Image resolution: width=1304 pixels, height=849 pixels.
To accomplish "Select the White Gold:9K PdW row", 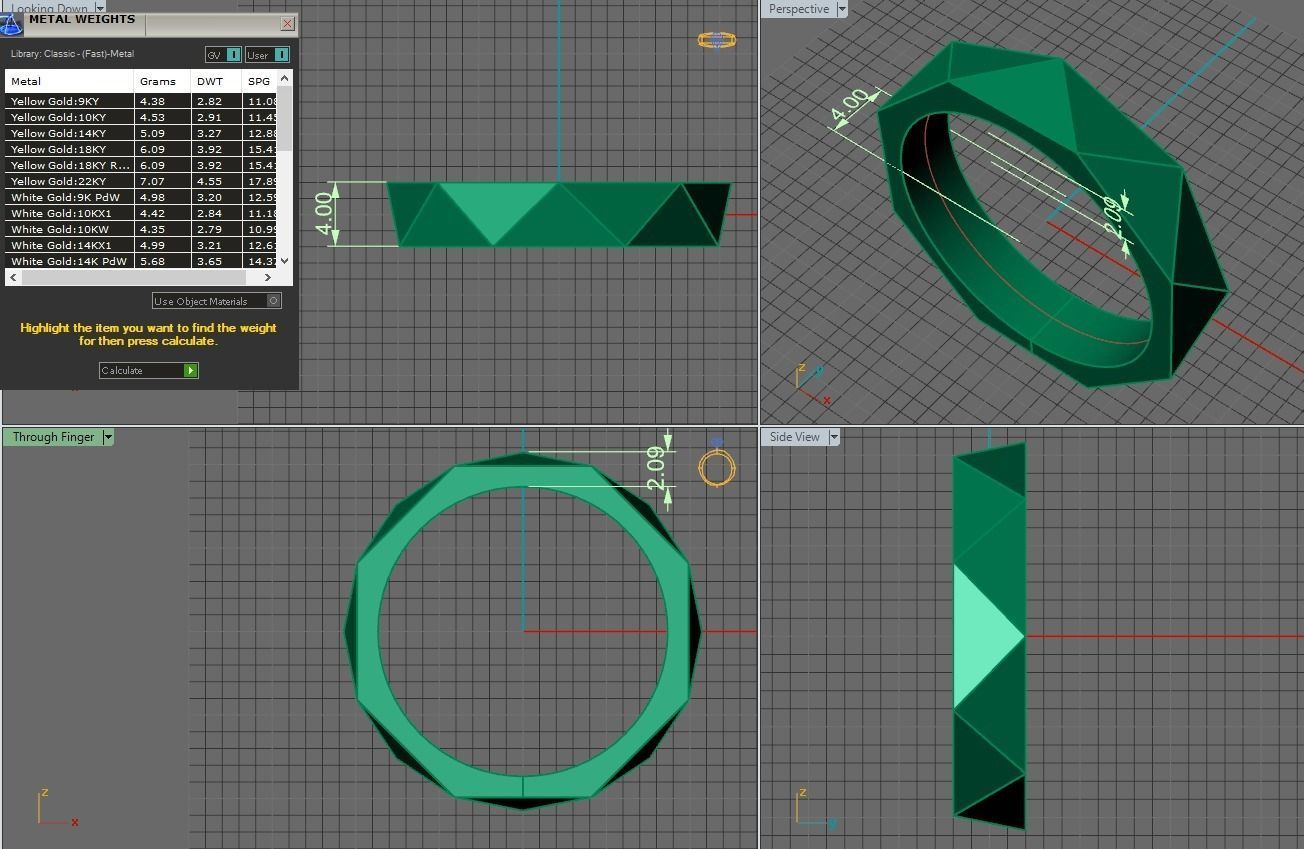I will coord(141,197).
